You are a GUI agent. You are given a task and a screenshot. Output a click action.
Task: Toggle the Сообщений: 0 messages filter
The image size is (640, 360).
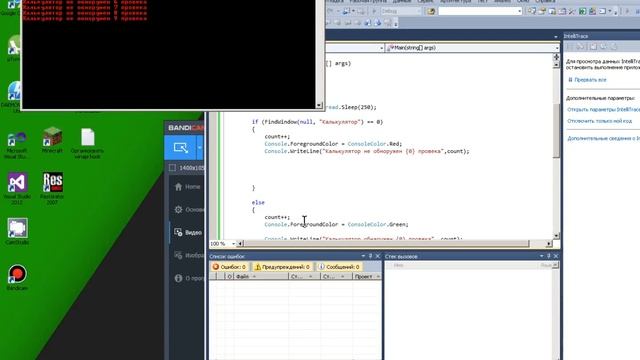click(x=339, y=267)
